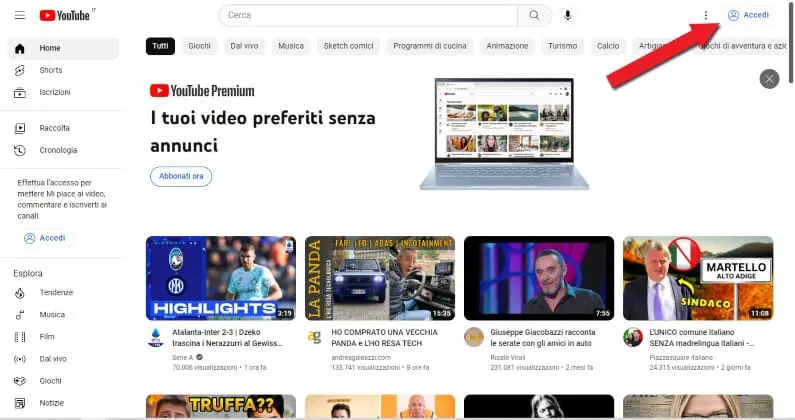Open the three-dot settings menu
This screenshot has width=795, height=420.
pyautogui.click(x=706, y=15)
